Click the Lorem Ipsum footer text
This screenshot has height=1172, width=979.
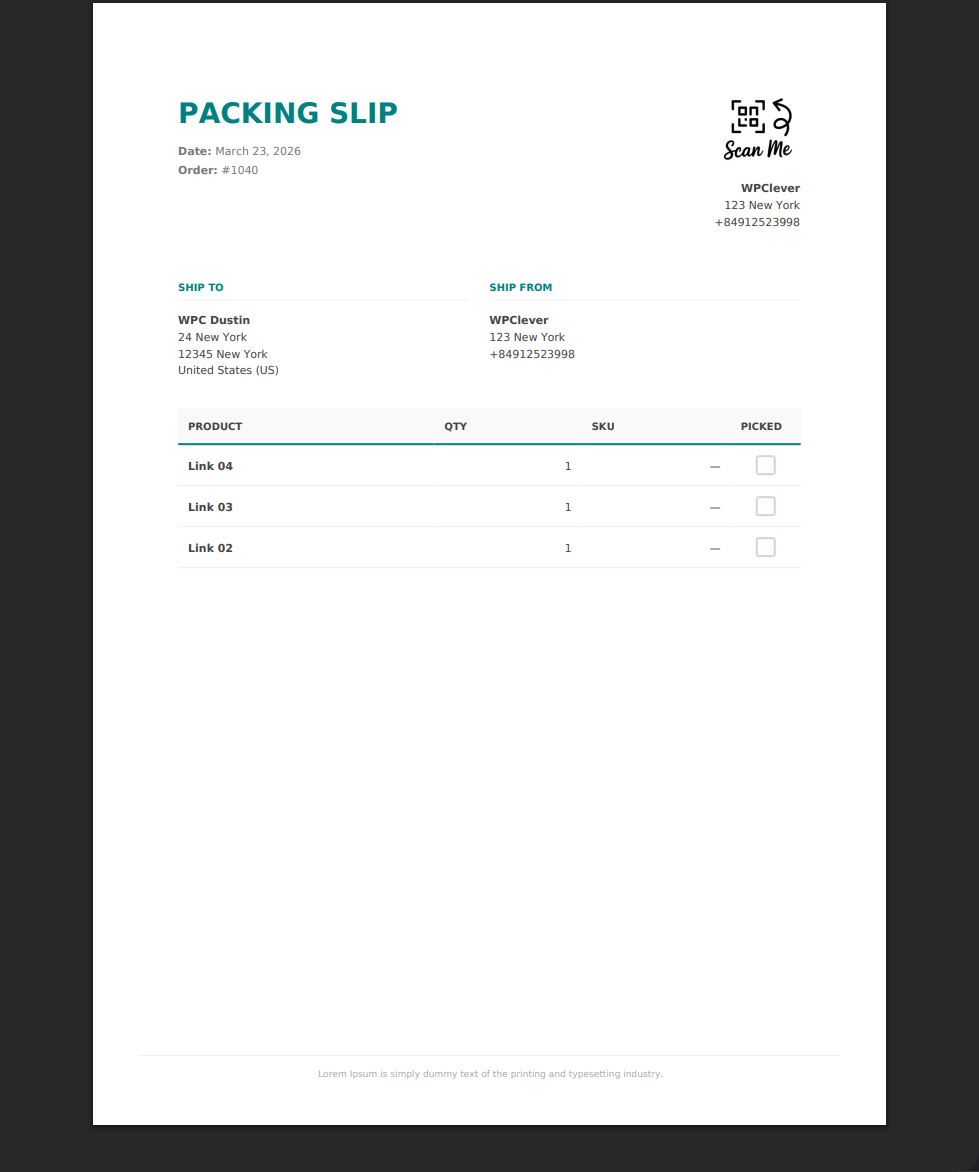pyautogui.click(x=490, y=1075)
